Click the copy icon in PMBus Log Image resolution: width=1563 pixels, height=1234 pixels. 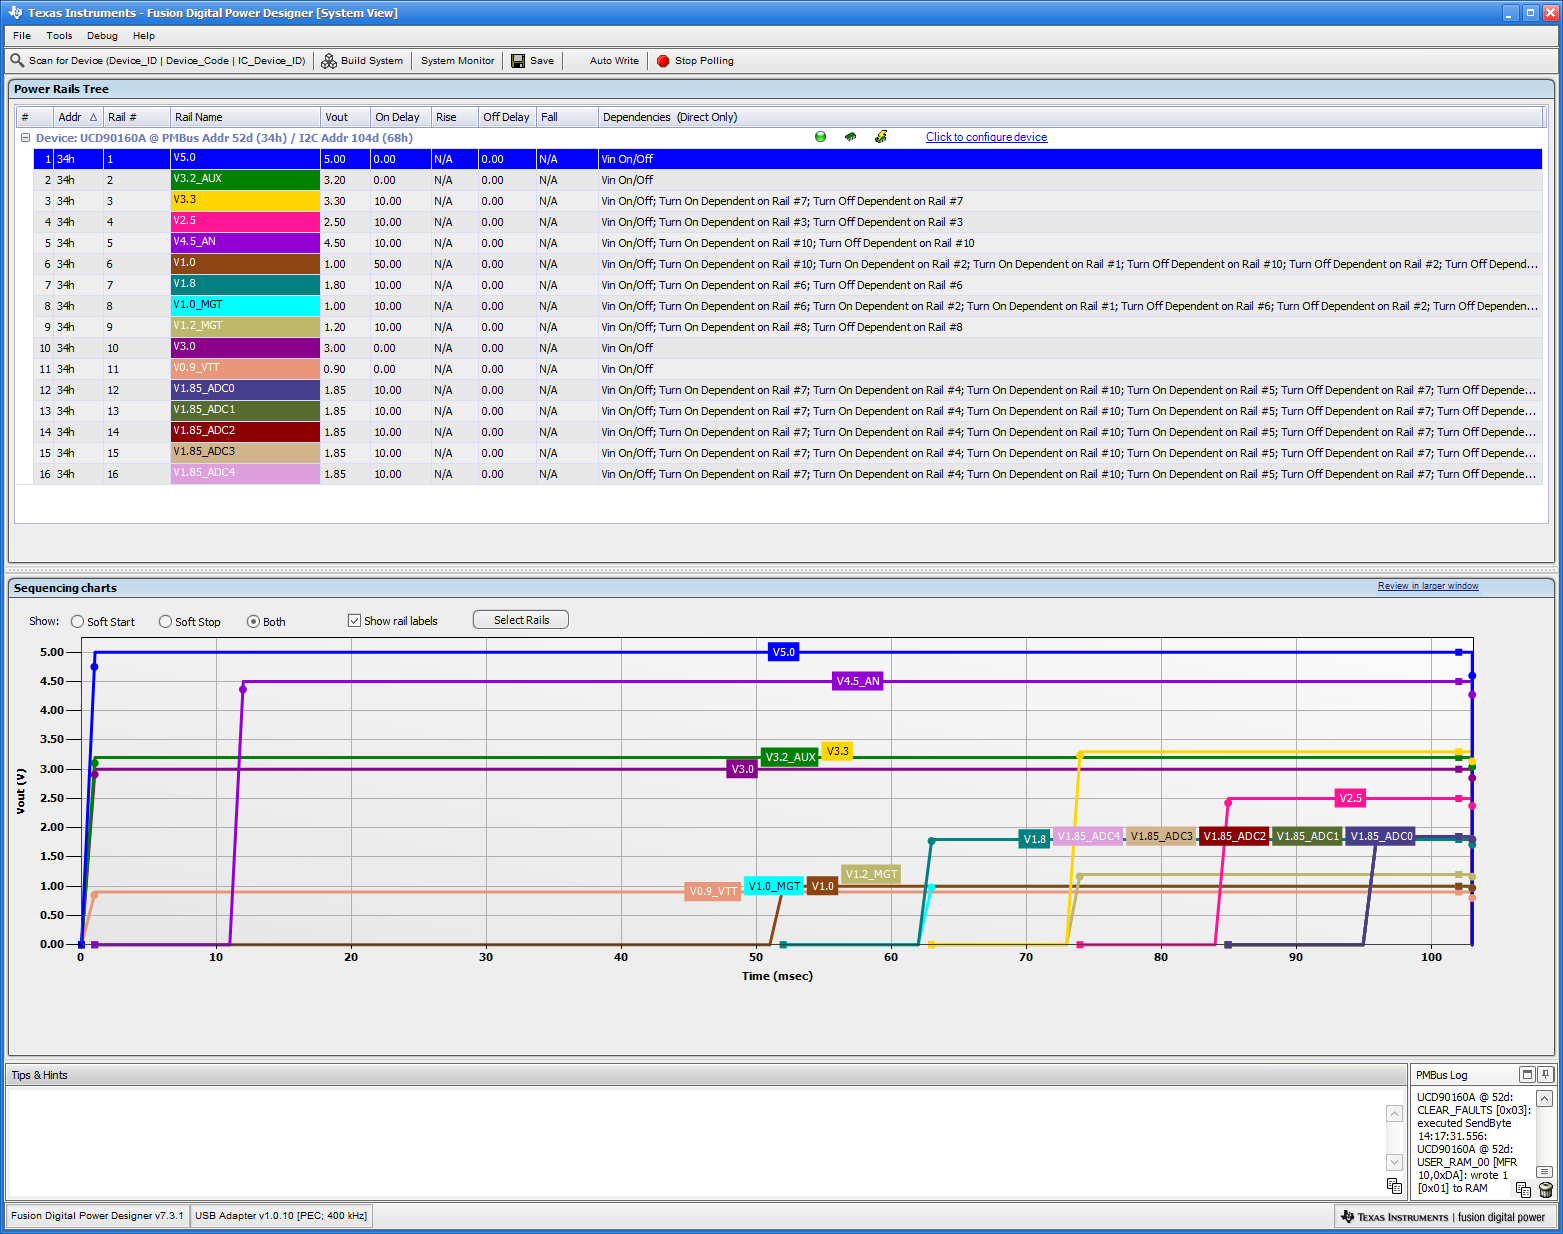tap(1523, 1189)
